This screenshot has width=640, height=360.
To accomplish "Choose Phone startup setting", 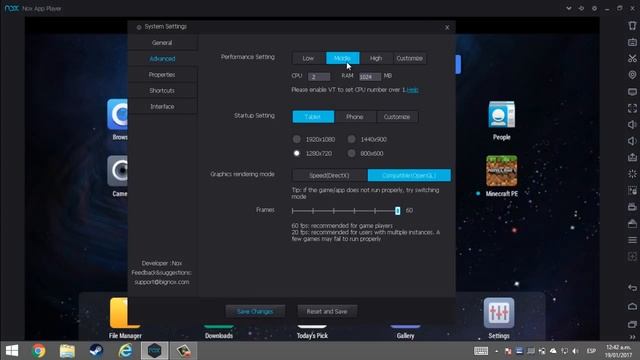I will click(x=355, y=117).
